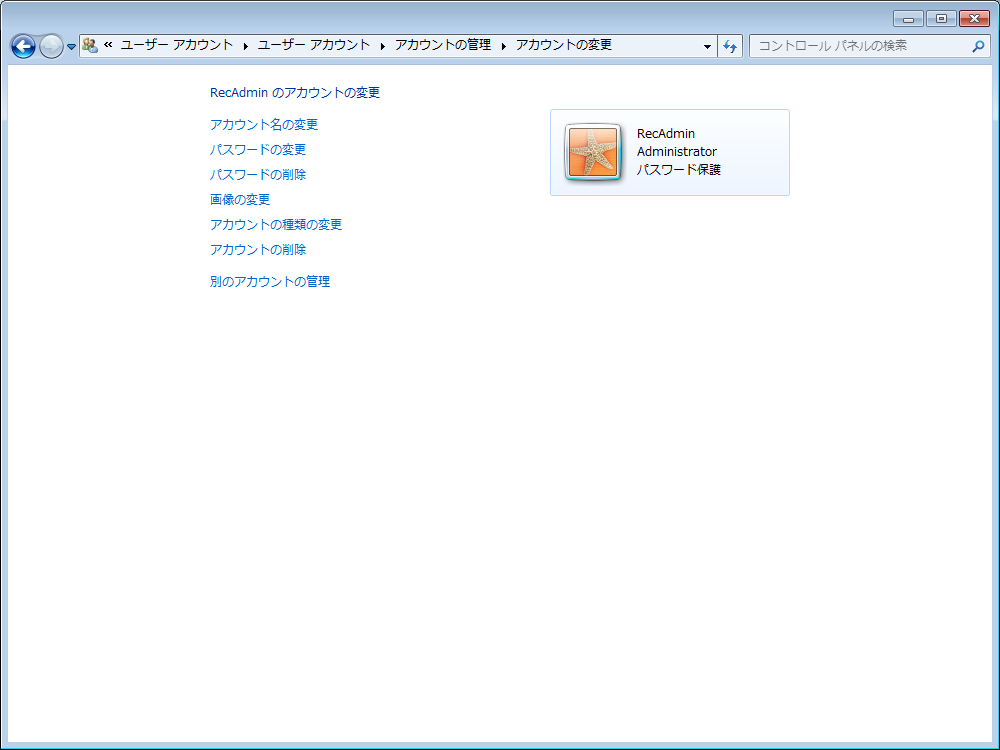Choose the アカウントの削除 link
This screenshot has width=1000, height=750.
(x=258, y=250)
